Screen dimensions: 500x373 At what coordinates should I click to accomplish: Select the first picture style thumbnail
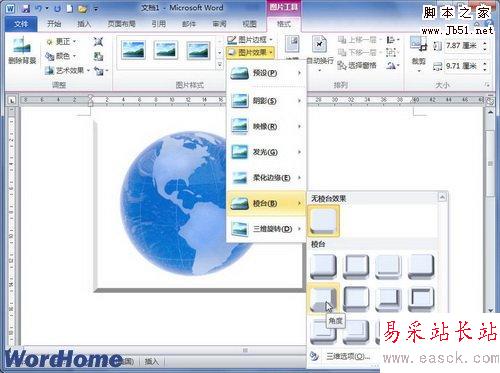point(134,50)
